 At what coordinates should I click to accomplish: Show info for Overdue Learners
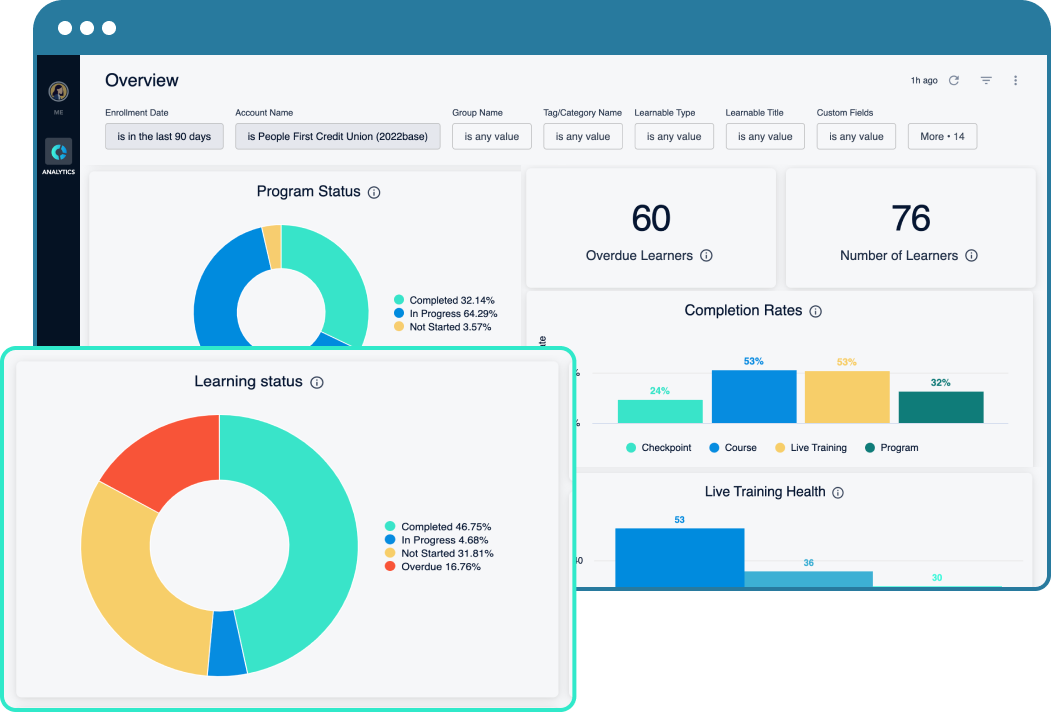(x=706, y=255)
